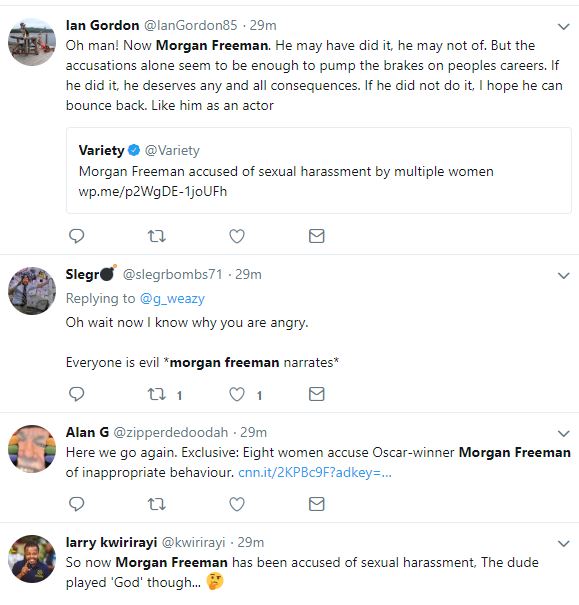This screenshot has width=579, height=605.
Task: Open the cnn.it link in Alan G's tweet
Action: (x=315, y=472)
